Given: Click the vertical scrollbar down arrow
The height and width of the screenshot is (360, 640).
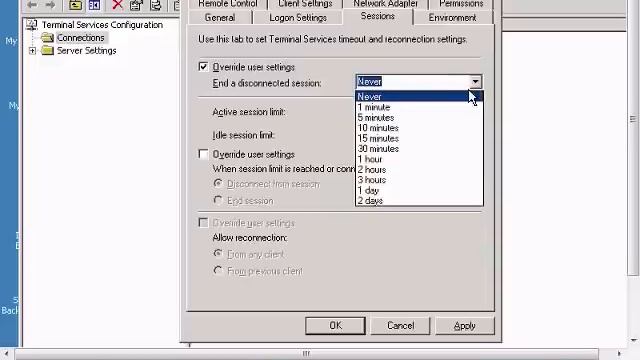Looking at the screenshot, I should (x=633, y=340).
